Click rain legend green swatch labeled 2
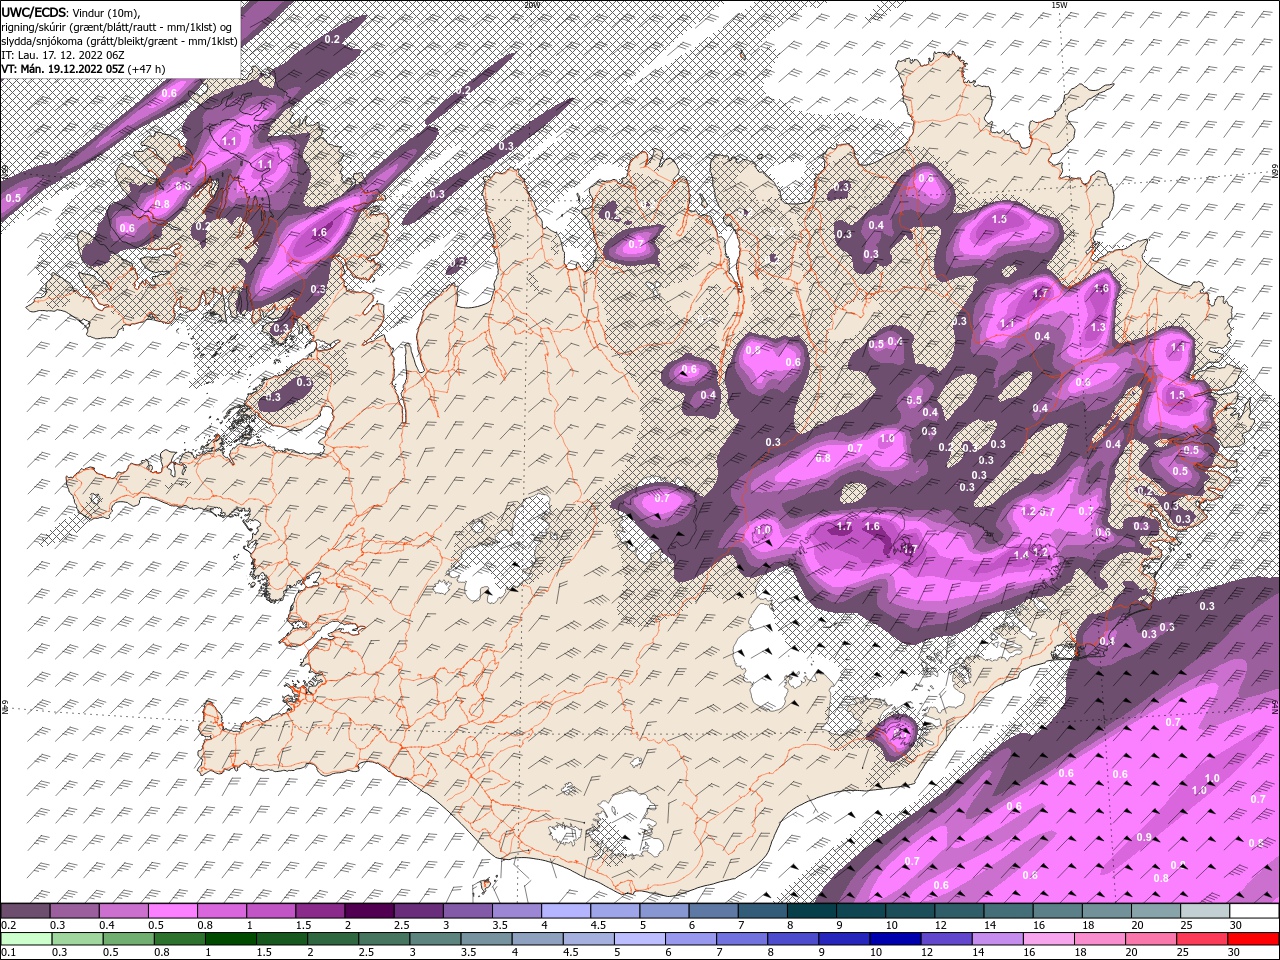Viewport: 1280px width, 960px height. [x=333, y=939]
